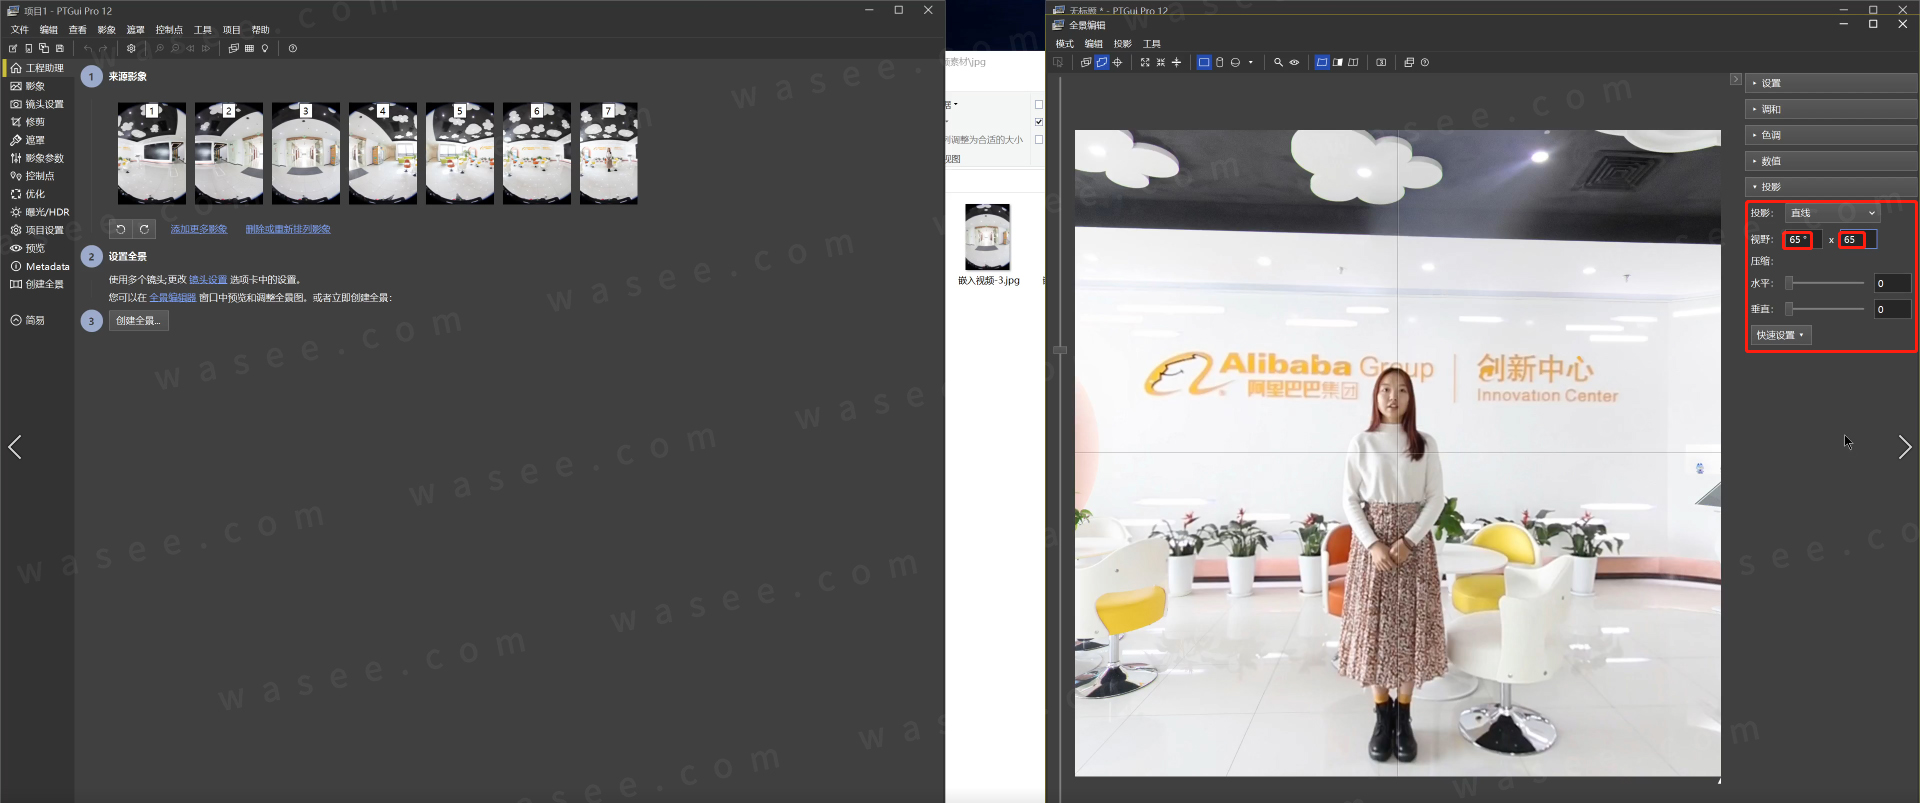Click the fit panorama expand icon
The height and width of the screenshot is (803, 1920).
[1145, 62]
